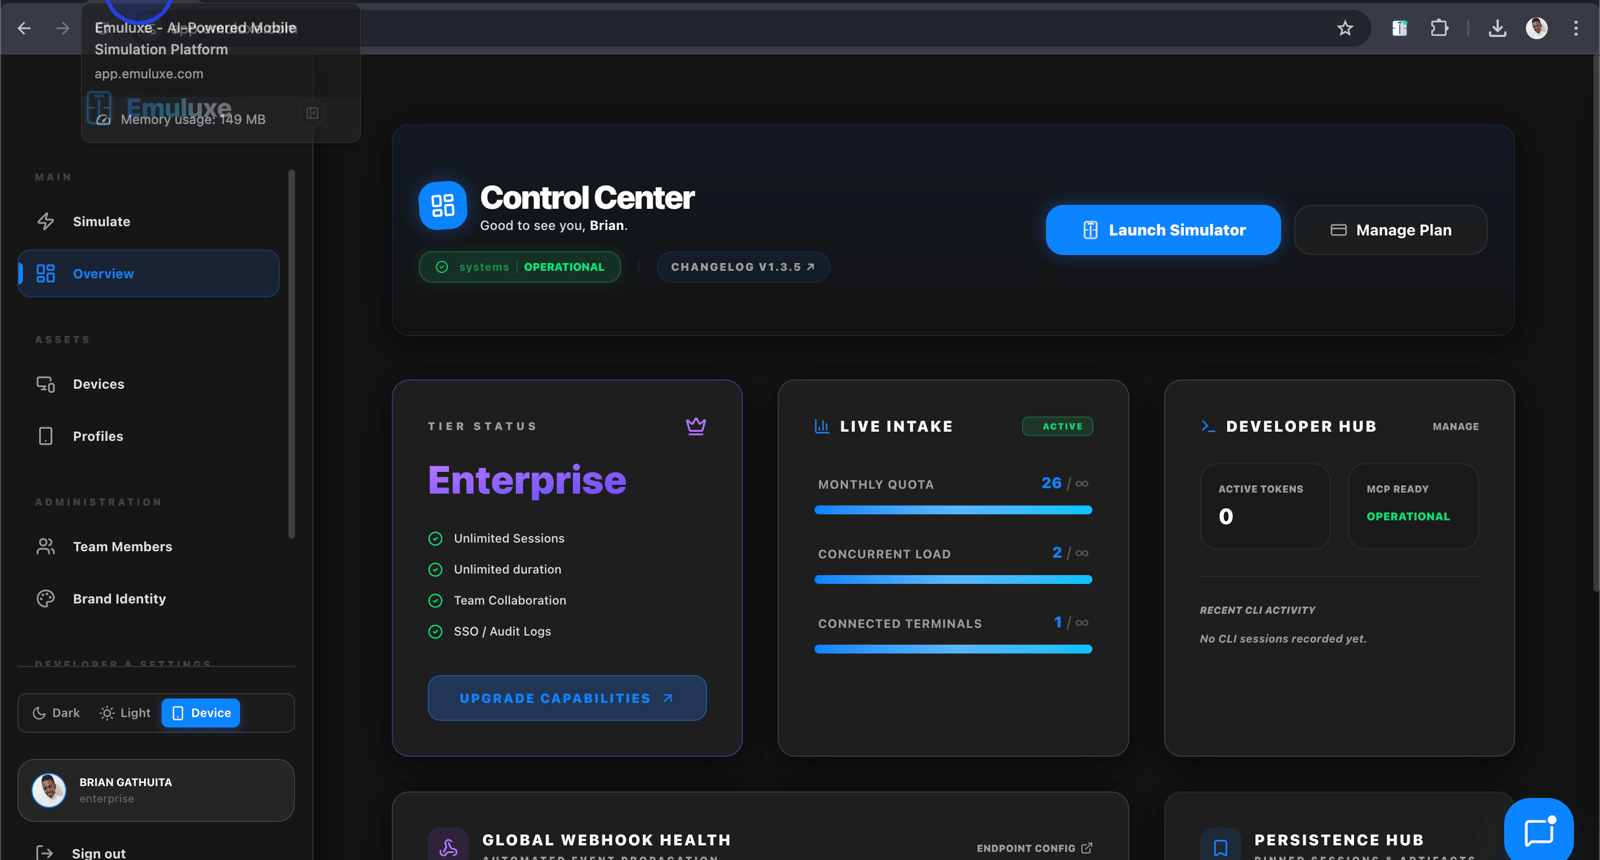Go to Devices in the sidebar

click(x=98, y=384)
